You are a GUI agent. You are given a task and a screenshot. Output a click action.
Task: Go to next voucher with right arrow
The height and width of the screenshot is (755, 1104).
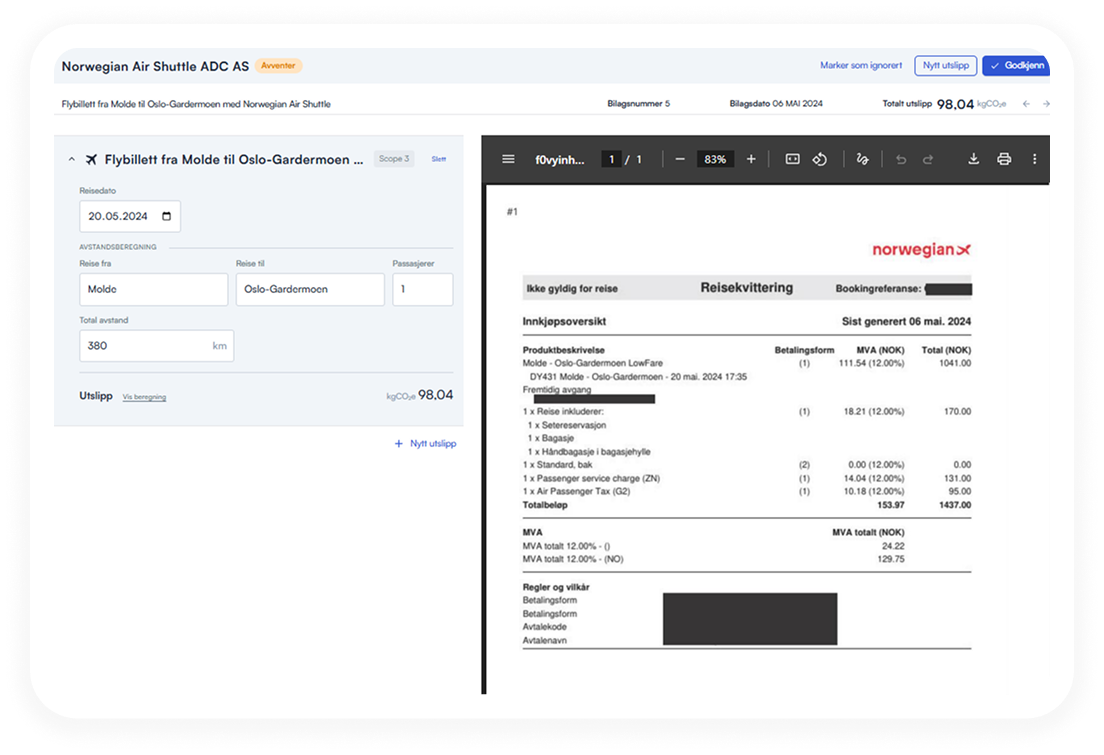click(x=1046, y=104)
